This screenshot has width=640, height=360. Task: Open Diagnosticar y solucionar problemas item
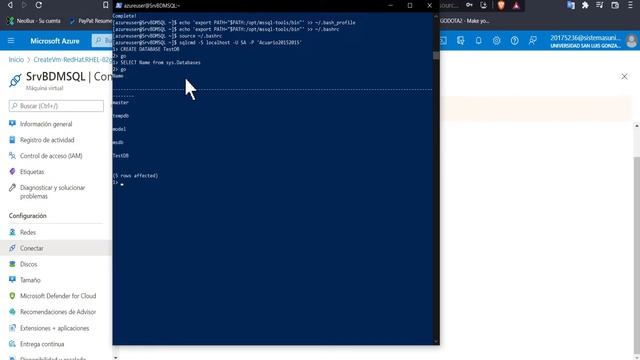53,192
